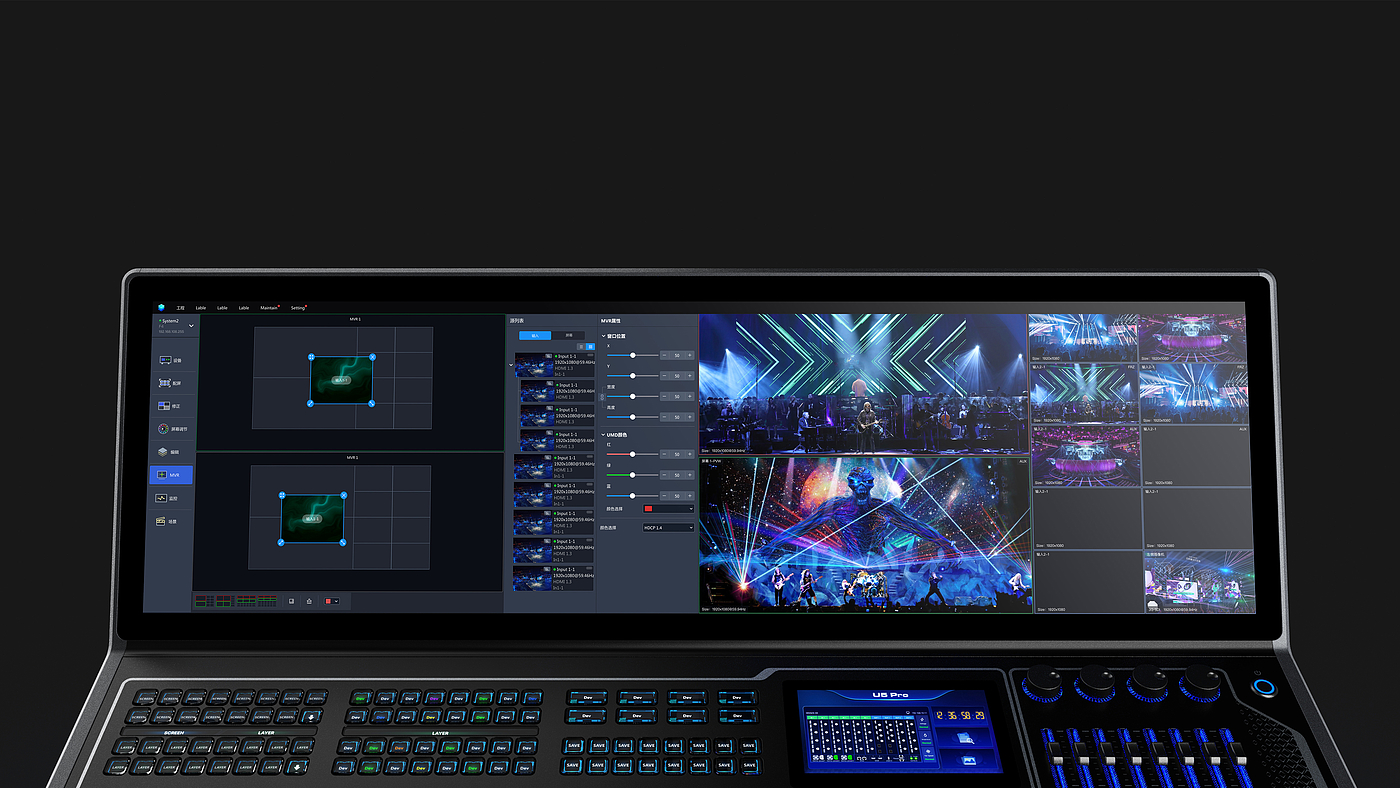
Task: Select the highlighted MVR sidebar item
Action: coord(171,475)
